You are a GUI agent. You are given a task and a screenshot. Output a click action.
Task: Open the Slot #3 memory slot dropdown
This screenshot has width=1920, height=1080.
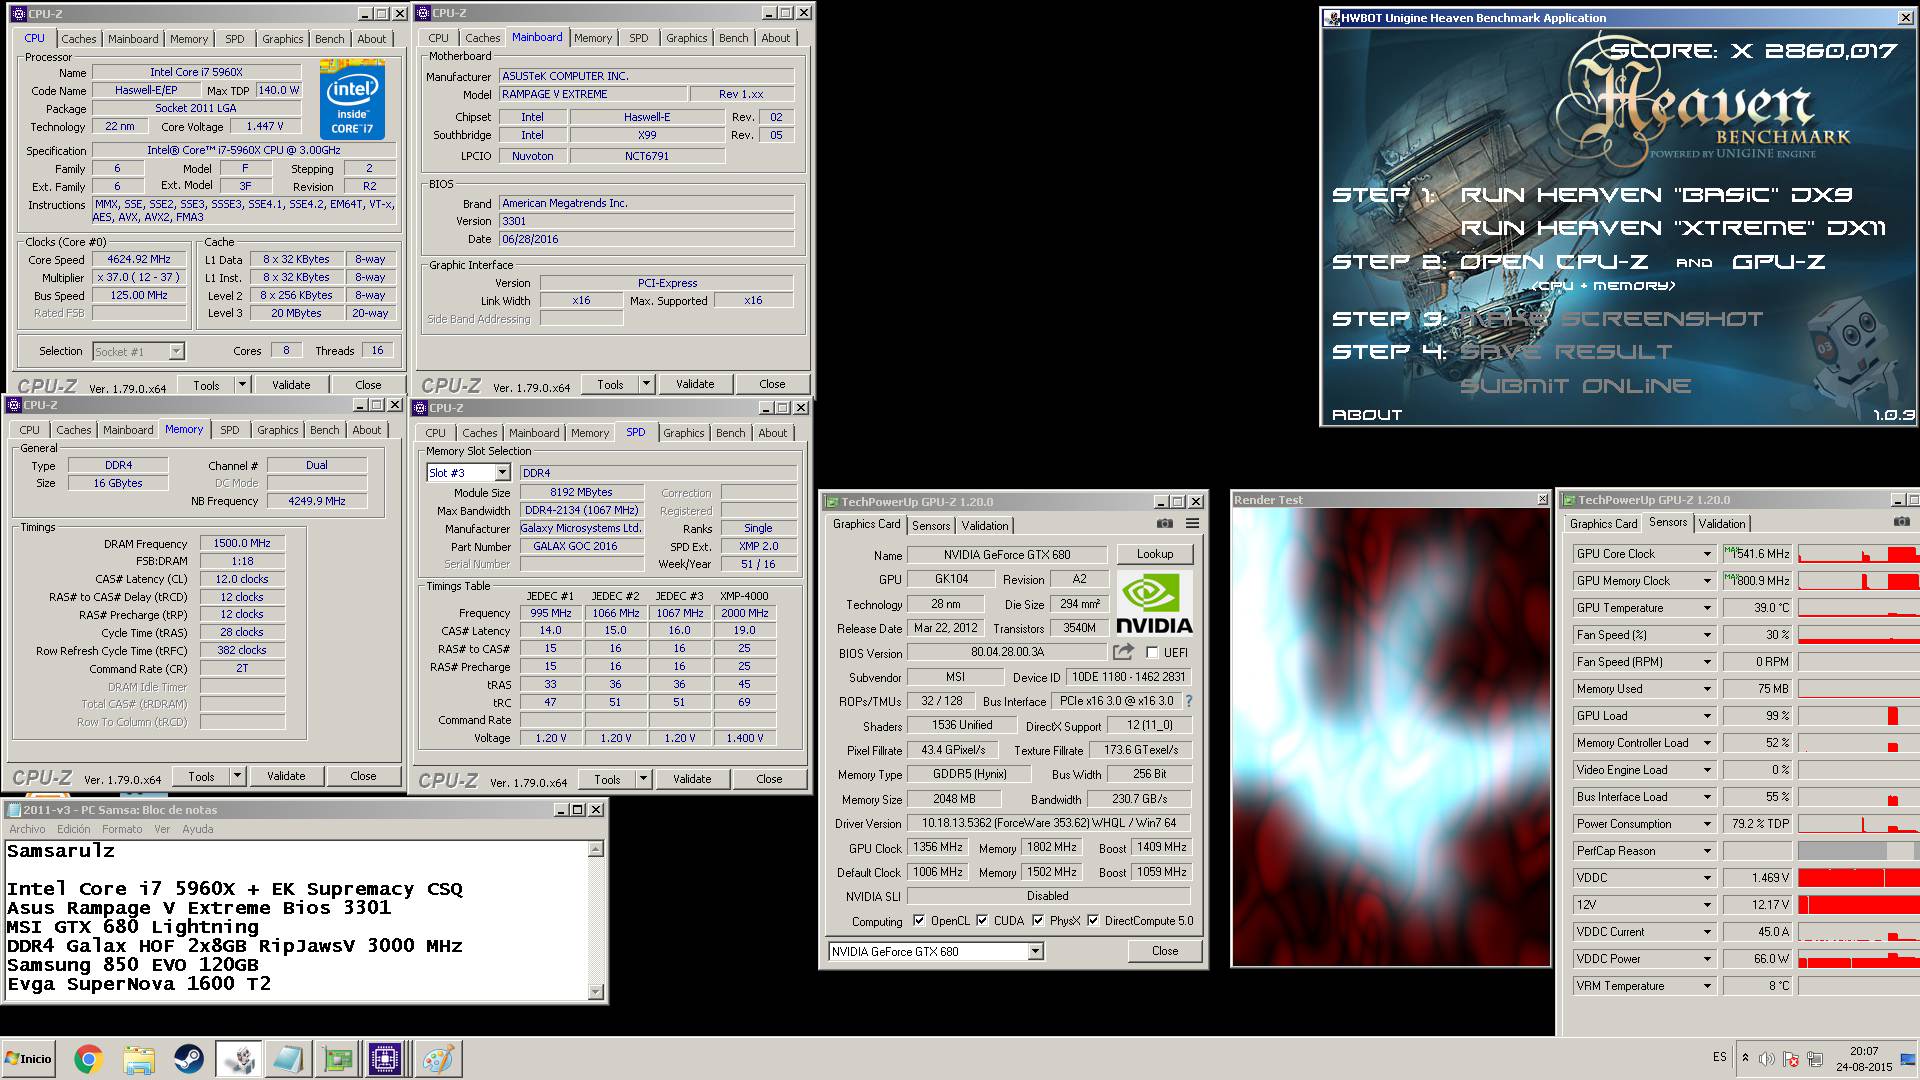(502, 473)
